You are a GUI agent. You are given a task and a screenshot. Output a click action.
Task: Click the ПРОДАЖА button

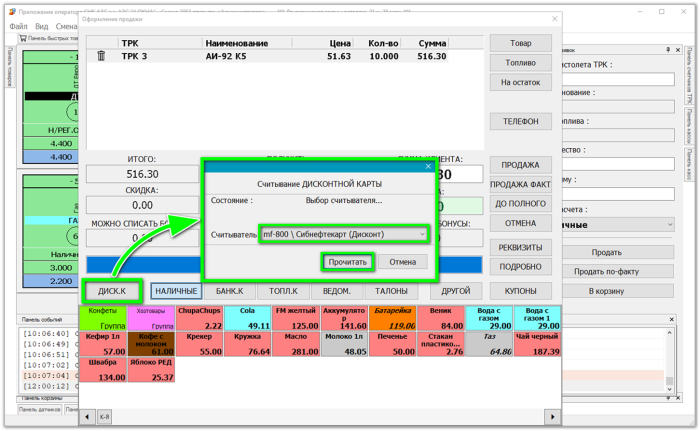pos(521,165)
